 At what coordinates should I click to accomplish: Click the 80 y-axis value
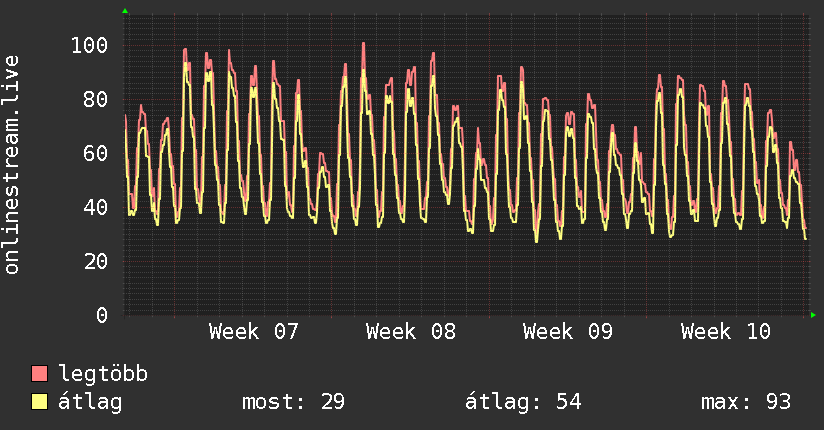pyautogui.click(x=96, y=99)
